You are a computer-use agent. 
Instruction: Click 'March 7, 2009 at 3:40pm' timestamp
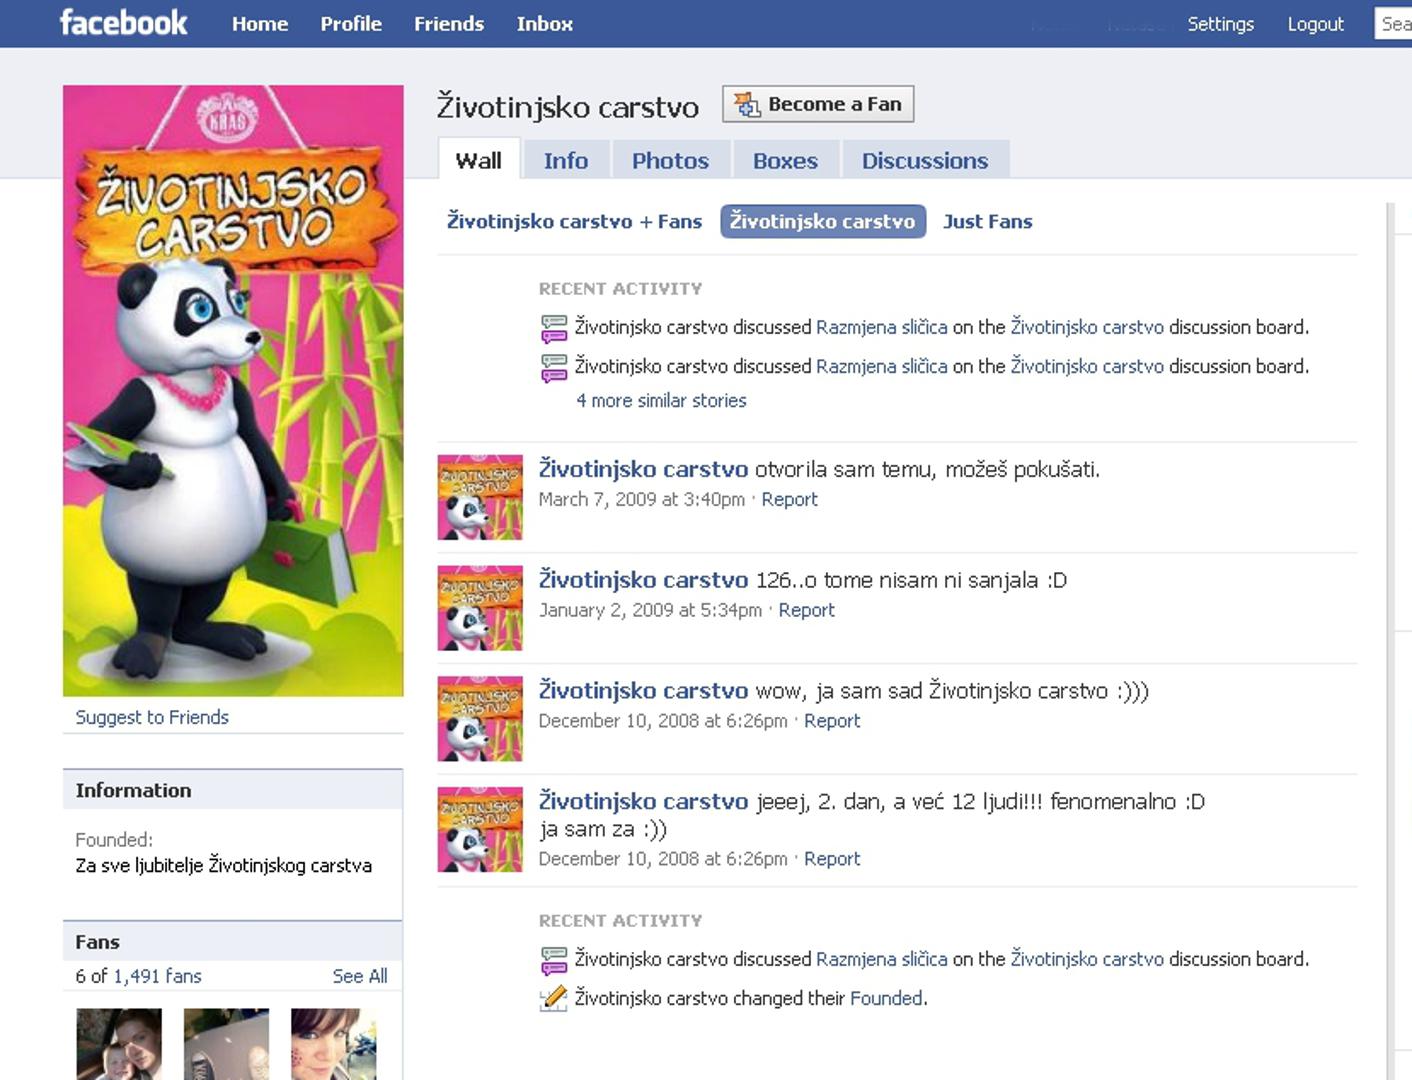[642, 499]
